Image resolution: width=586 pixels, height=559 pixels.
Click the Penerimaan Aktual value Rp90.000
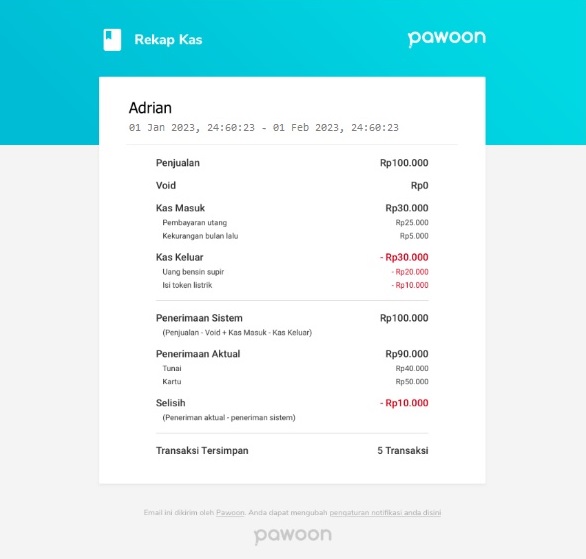[x=407, y=354]
